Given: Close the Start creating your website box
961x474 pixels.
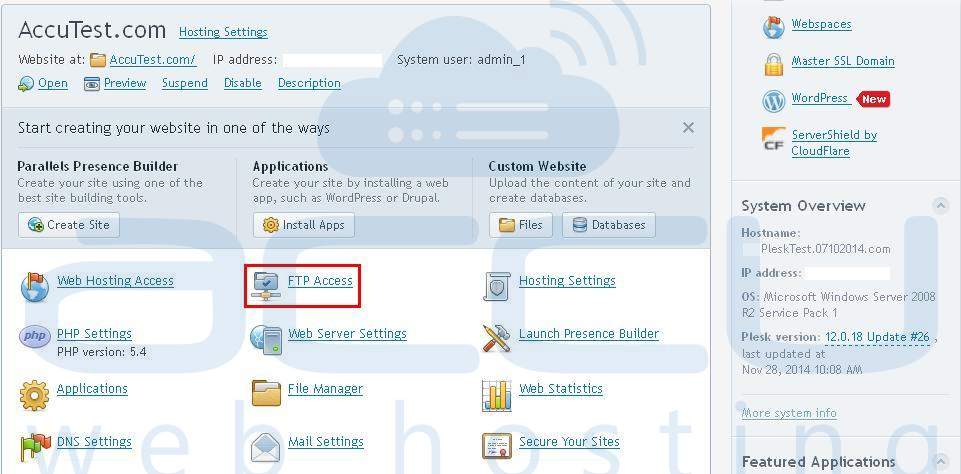Looking at the screenshot, I should pos(688,128).
